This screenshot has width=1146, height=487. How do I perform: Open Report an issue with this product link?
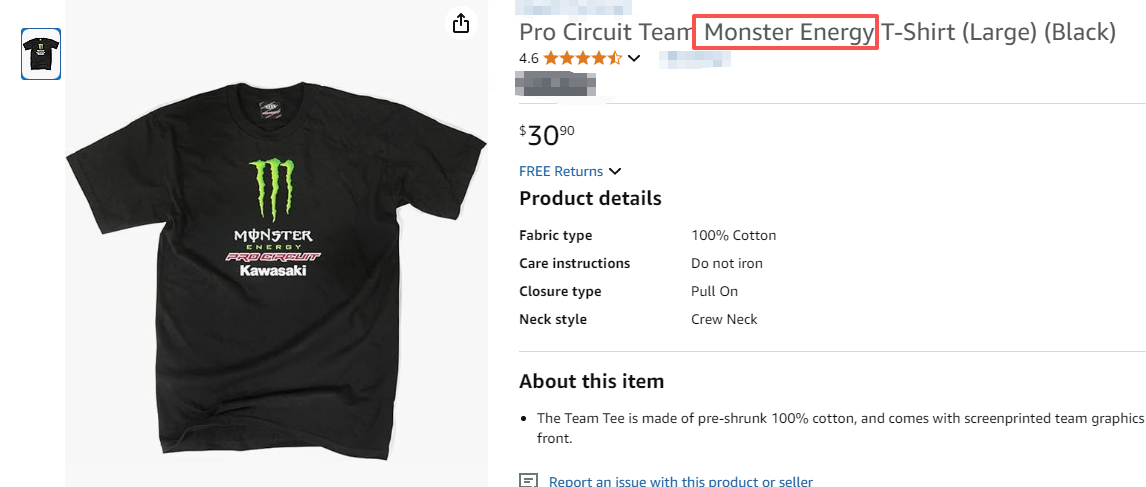click(680, 482)
